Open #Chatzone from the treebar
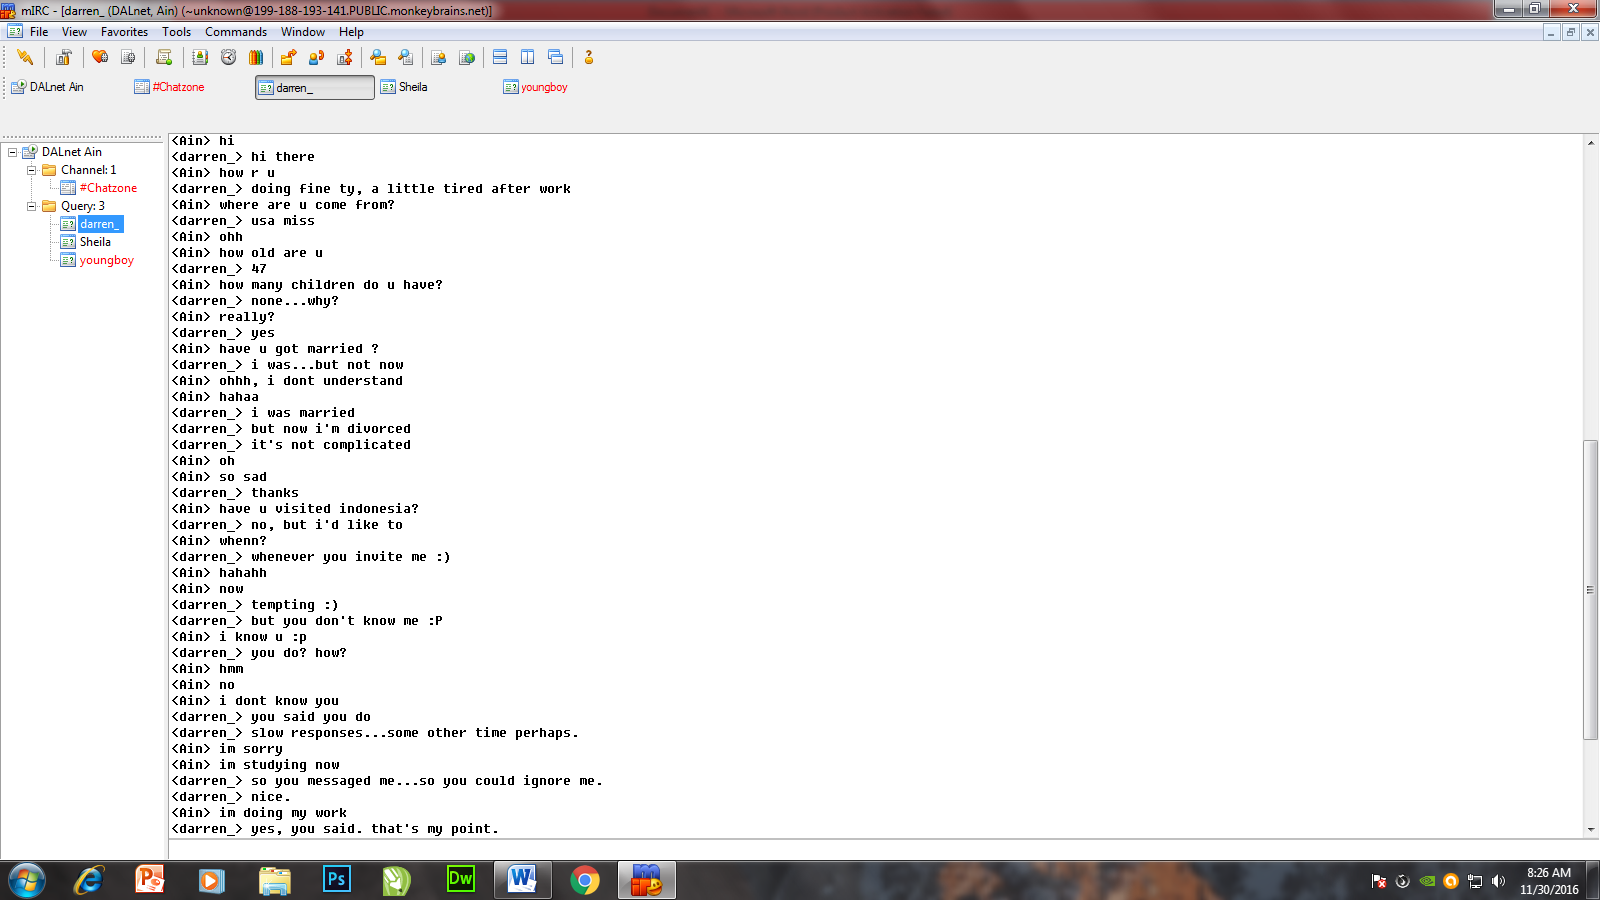Viewport: 1600px width, 900px height. pyautogui.click(x=108, y=188)
